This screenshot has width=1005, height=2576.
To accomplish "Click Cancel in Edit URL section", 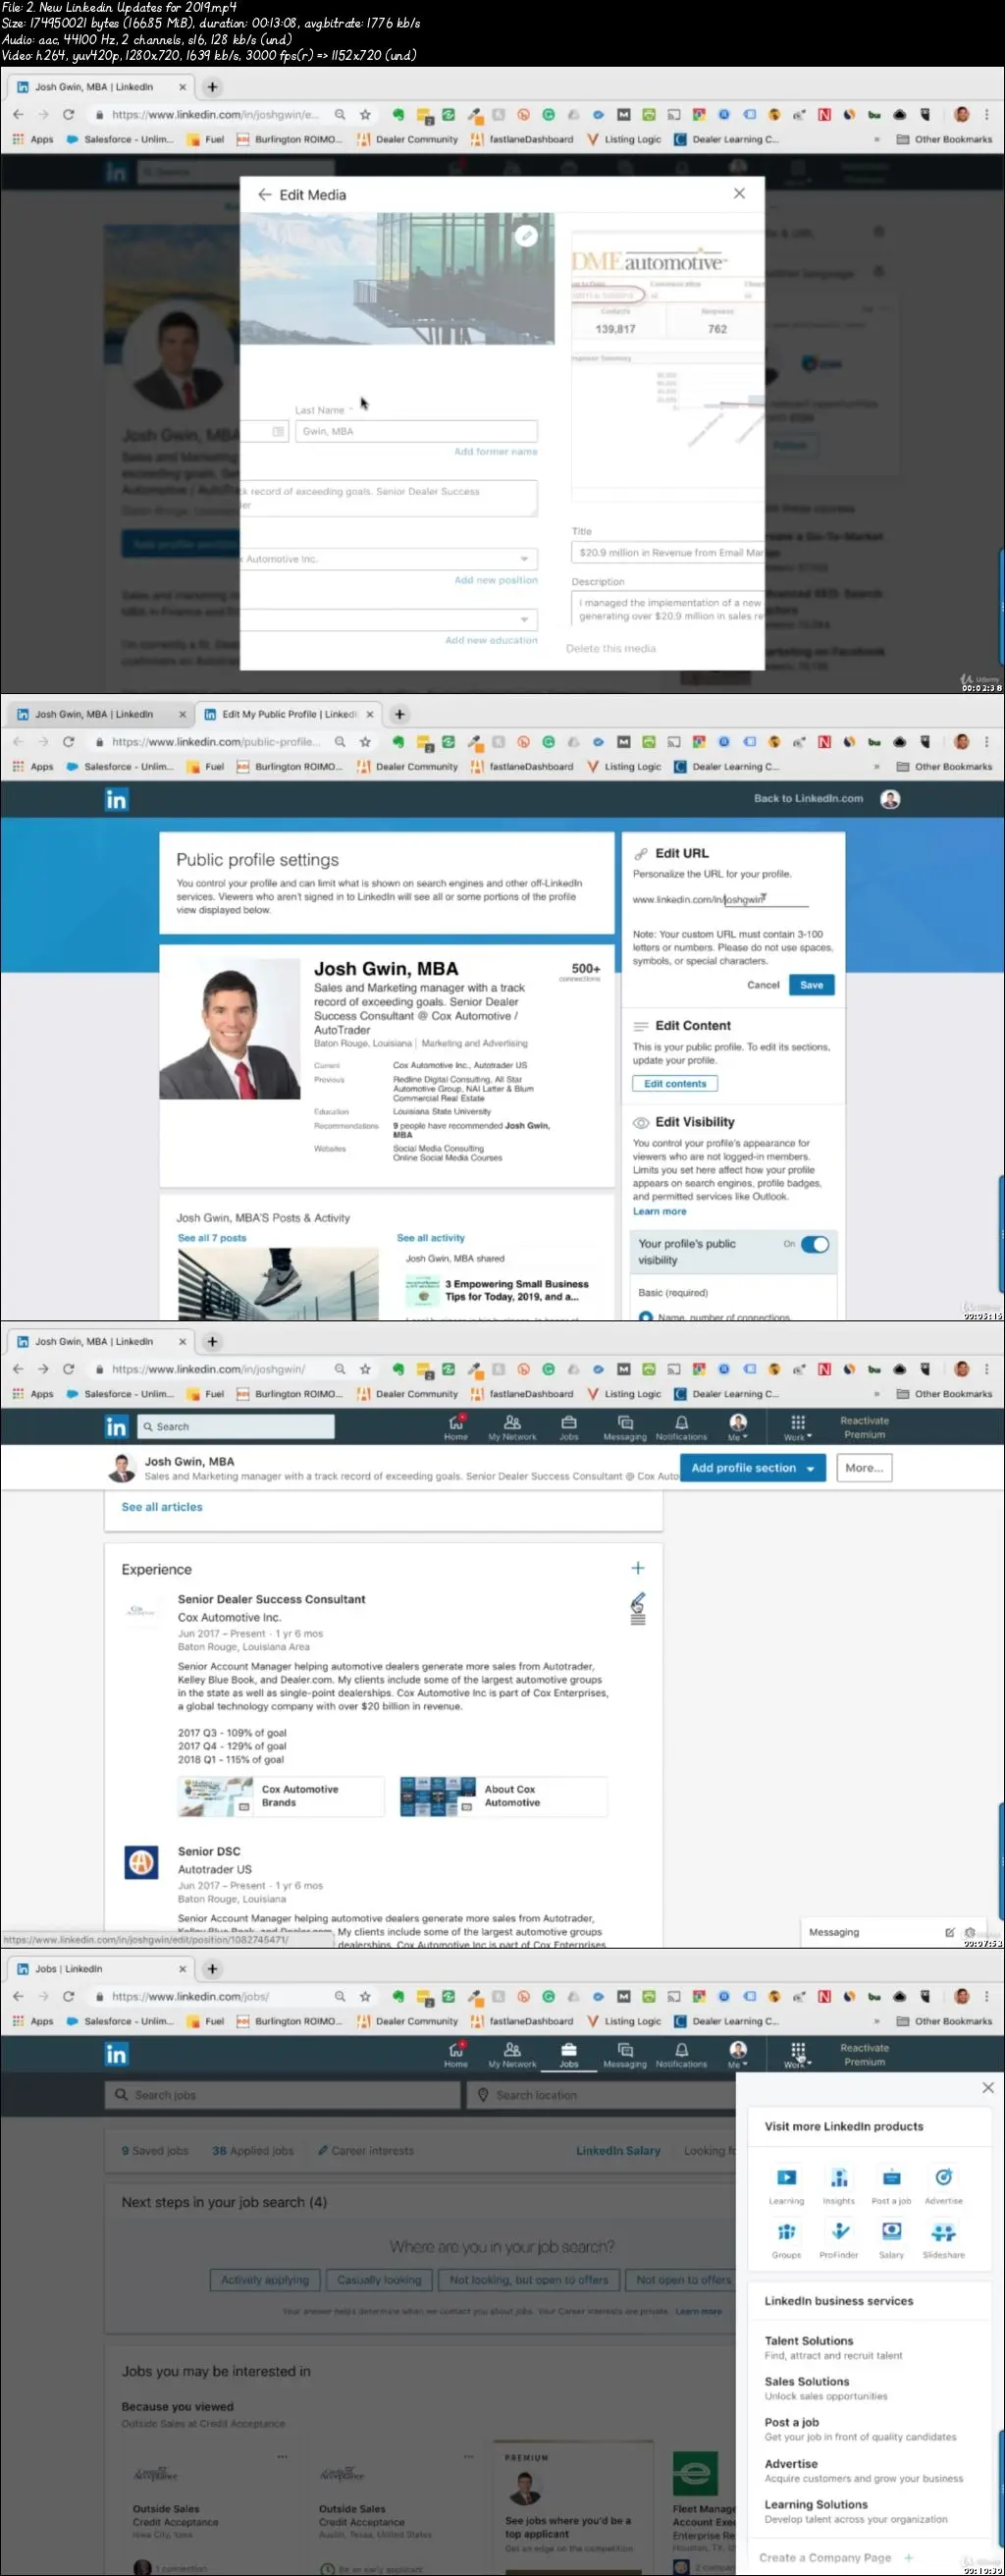I will coord(763,985).
